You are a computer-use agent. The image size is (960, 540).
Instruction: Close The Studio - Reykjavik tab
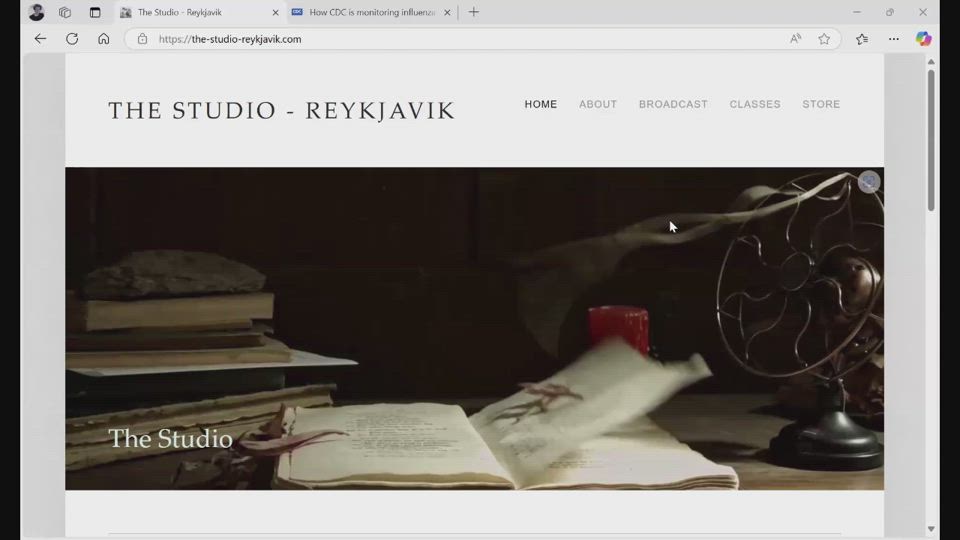pyautogui.click(x=276, y=12)
